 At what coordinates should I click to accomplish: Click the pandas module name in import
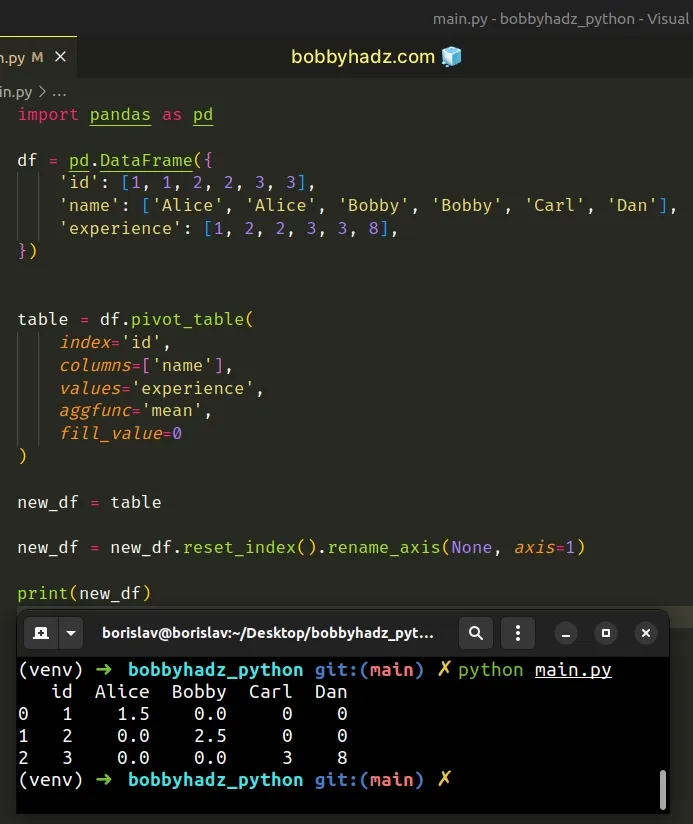click(x=120, y=115)
